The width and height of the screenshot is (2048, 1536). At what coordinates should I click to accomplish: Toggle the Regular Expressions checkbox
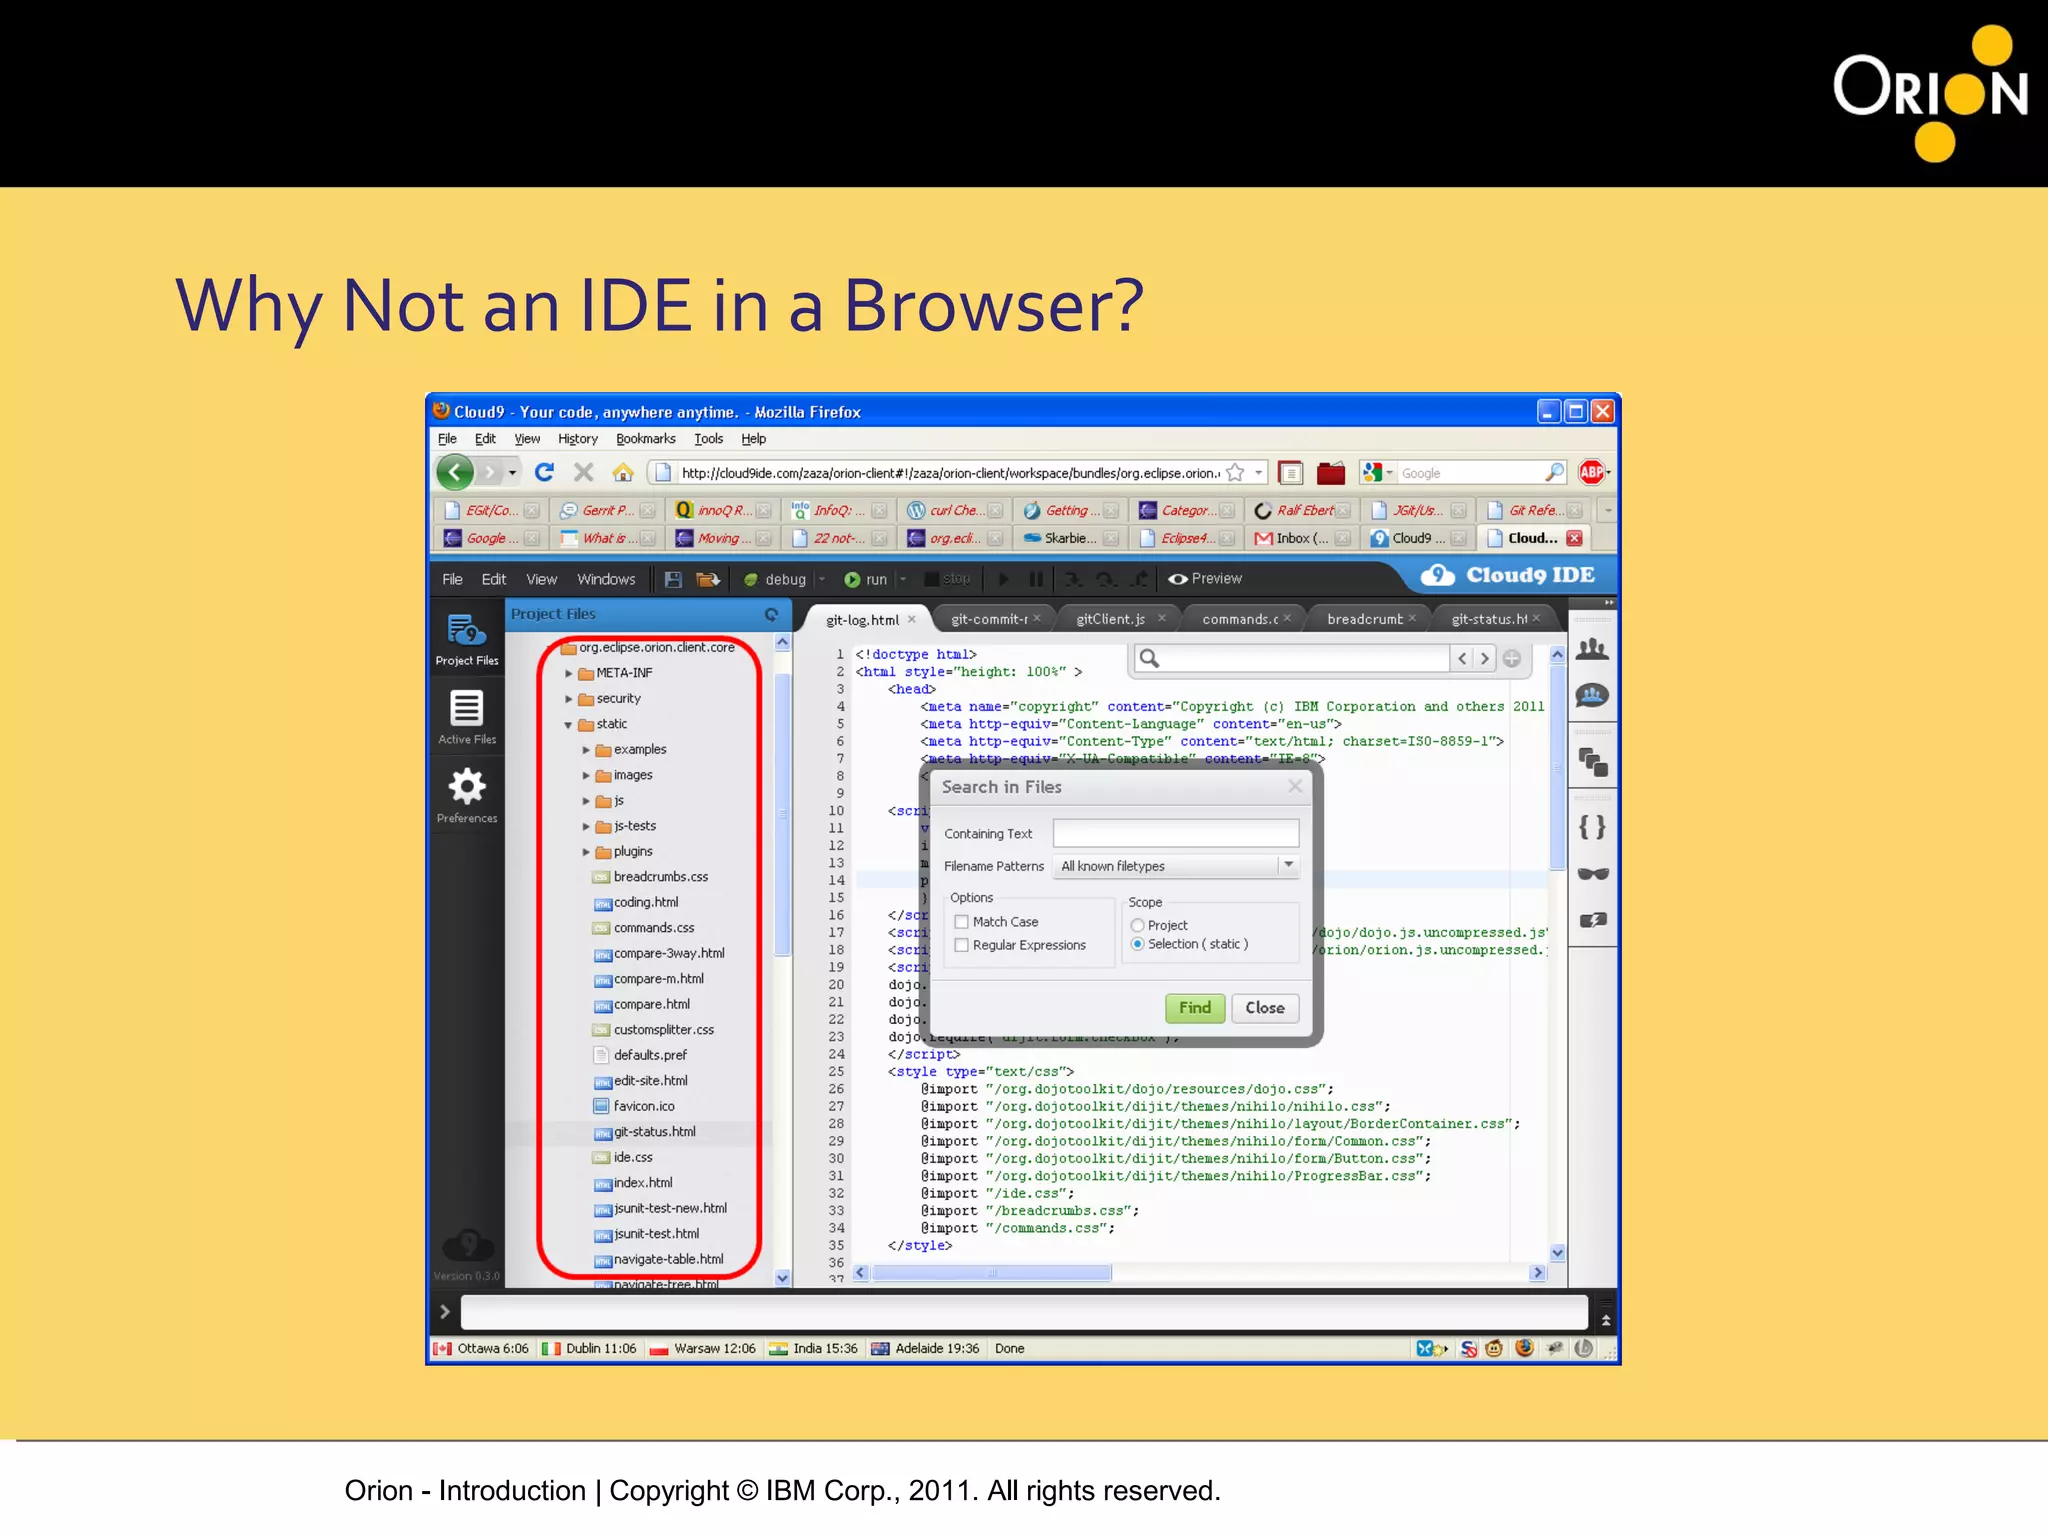962,945
